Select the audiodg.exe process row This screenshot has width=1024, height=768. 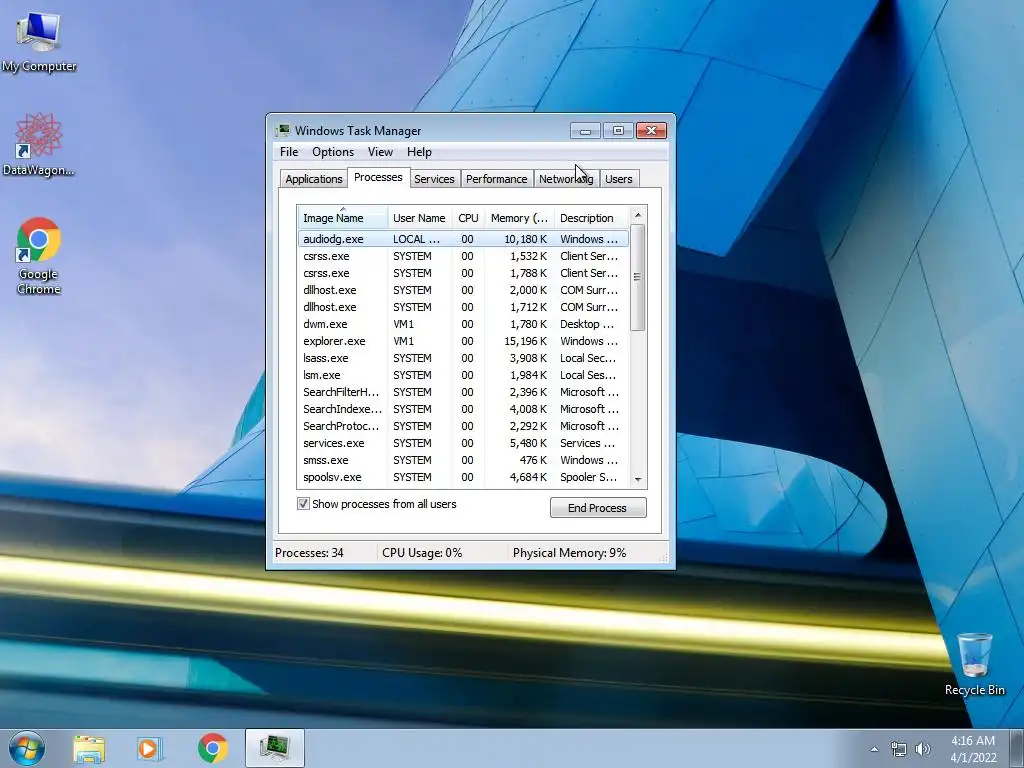tap(463, 239)
